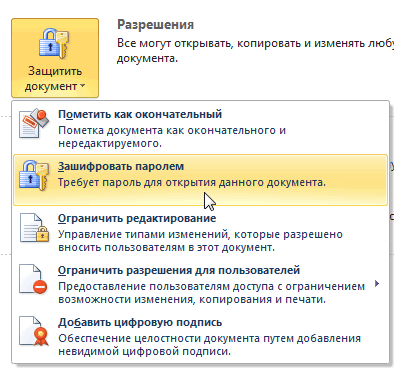The height and width of the screenshot is (372, 394).
Task: Open the Ограничить разрешения для пользователей entry title
Action: (179, 270)
